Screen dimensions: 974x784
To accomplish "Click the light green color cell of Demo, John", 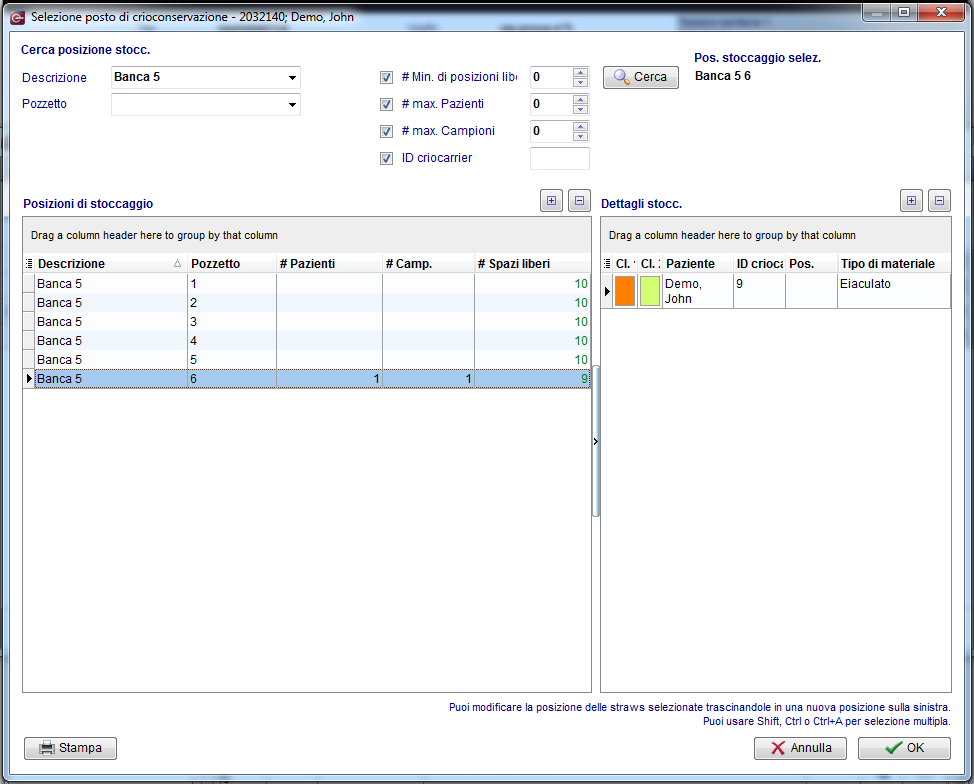I will click(x=650, y=291).
